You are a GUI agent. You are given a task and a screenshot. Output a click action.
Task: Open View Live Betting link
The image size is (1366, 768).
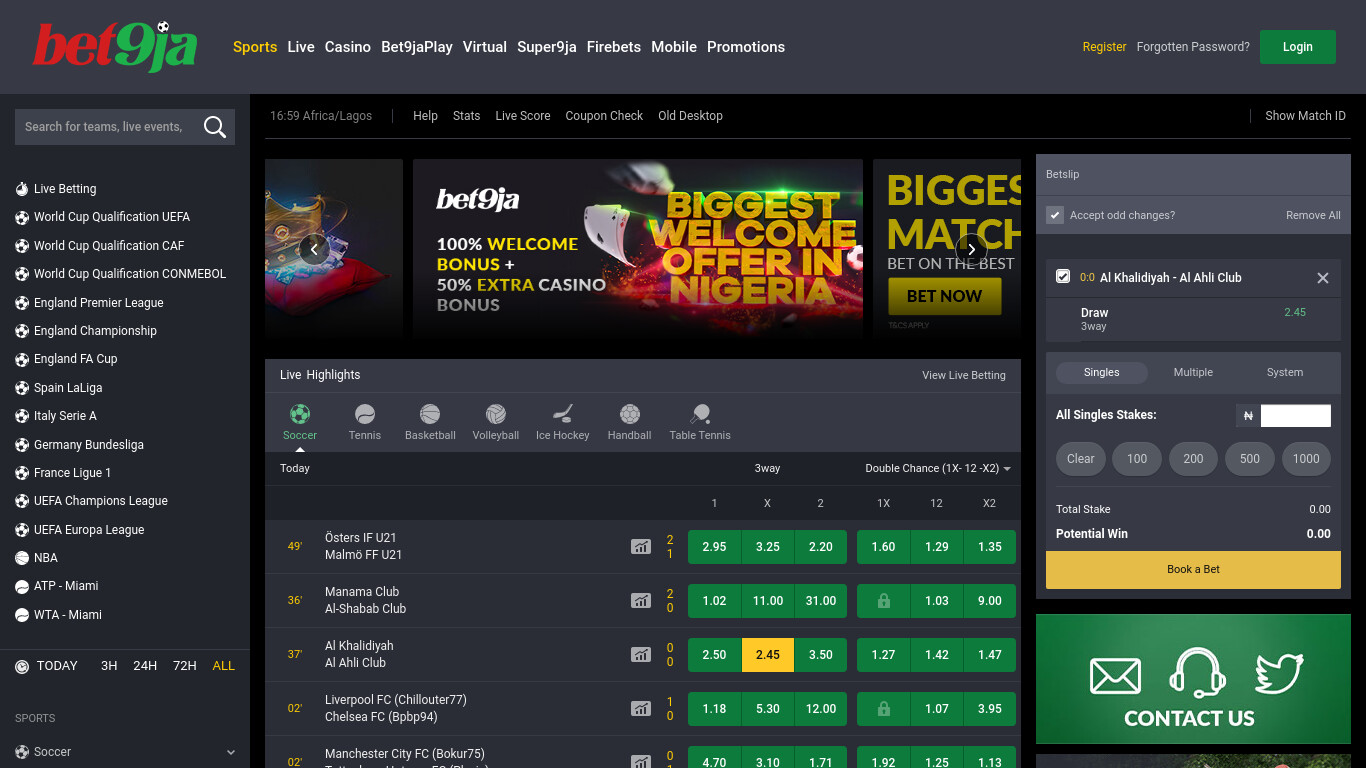964,375
